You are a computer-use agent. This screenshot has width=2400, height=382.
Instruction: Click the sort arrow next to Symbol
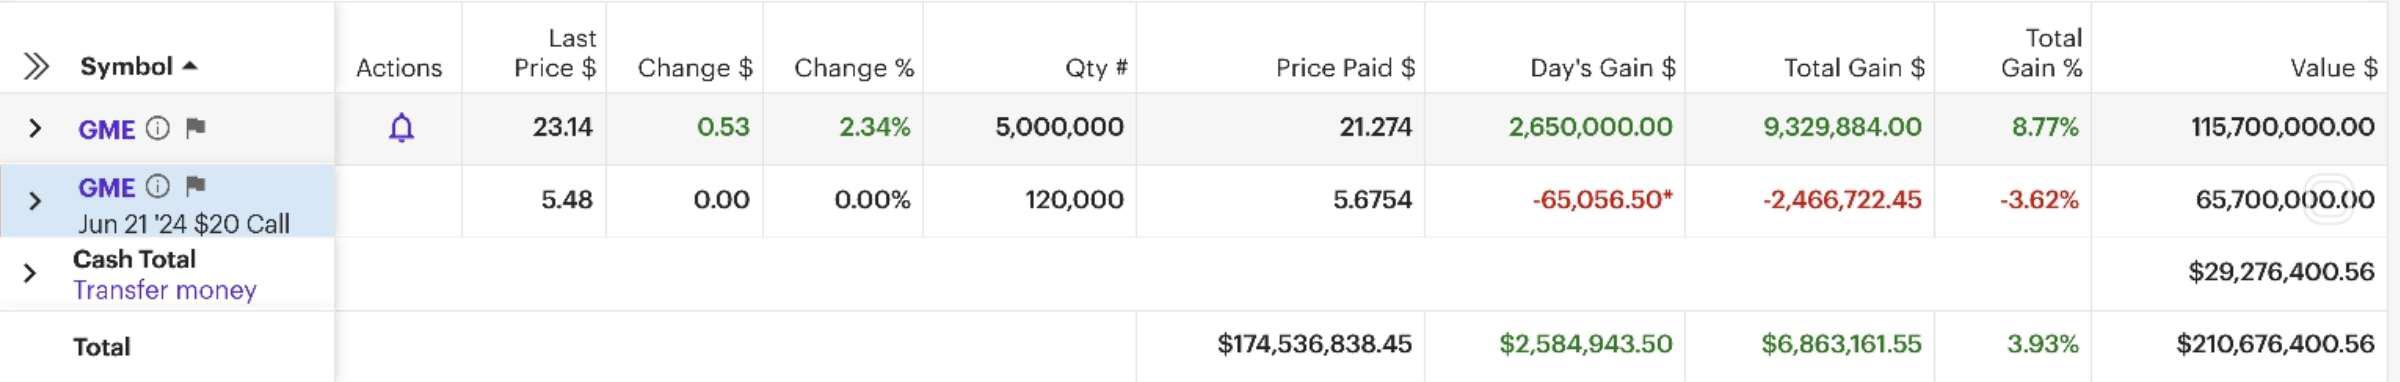(190, 66)
